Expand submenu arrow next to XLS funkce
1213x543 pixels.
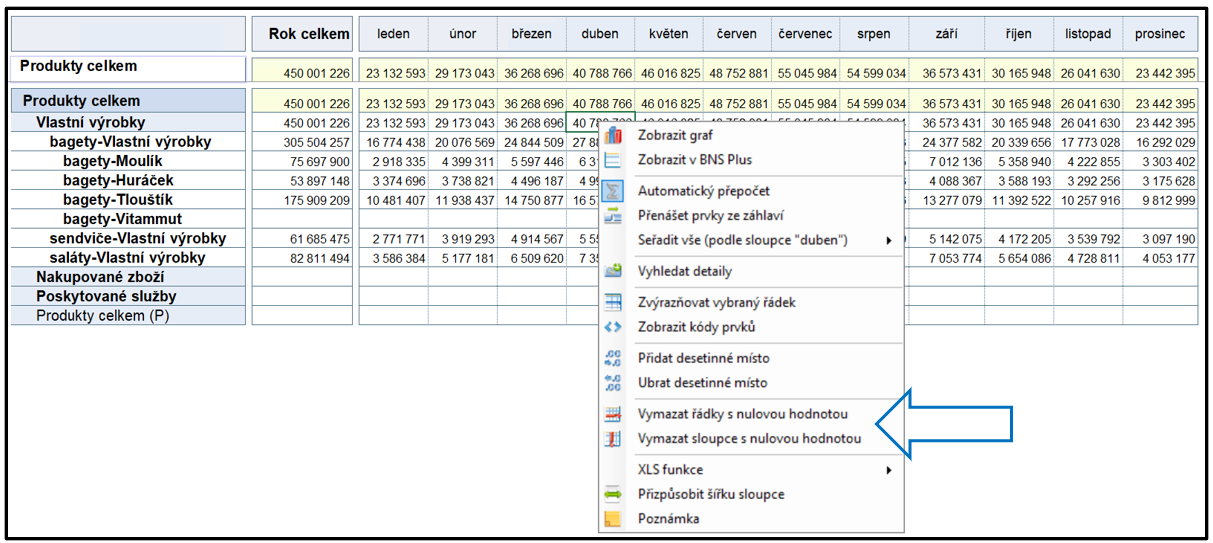click(x=889, y=470)
